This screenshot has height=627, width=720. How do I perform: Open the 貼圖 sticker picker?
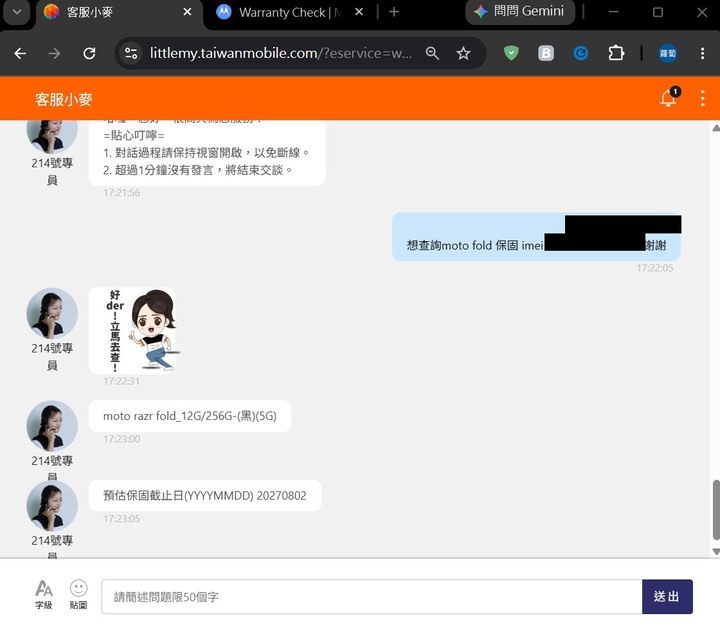coord(79,595)
